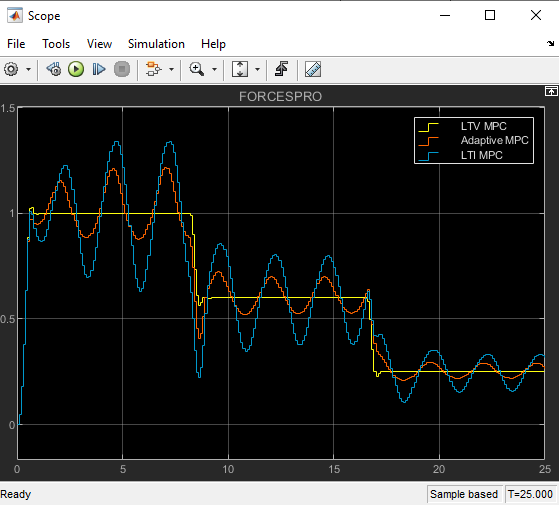Screen dimensions: 559x505
Task: Run the simulation with green play button
Action: (76, 69)
